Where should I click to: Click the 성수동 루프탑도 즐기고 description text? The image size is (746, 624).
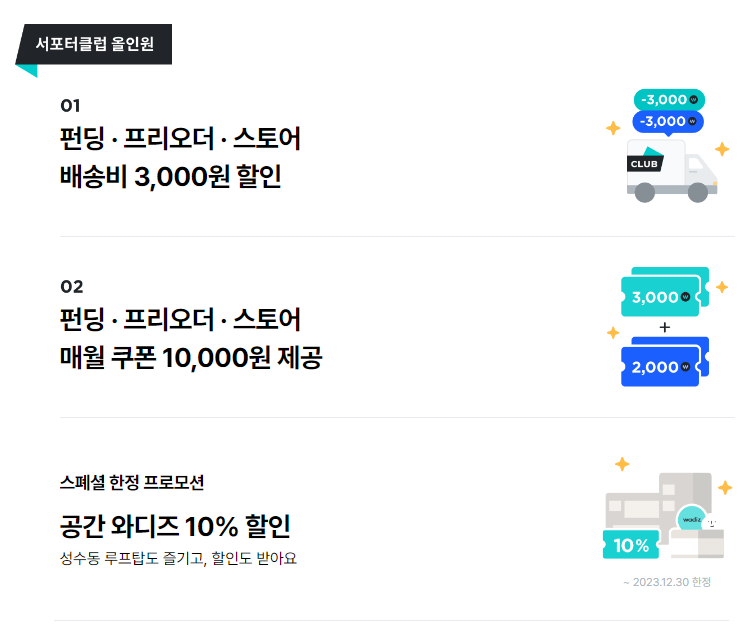(178, 558)
